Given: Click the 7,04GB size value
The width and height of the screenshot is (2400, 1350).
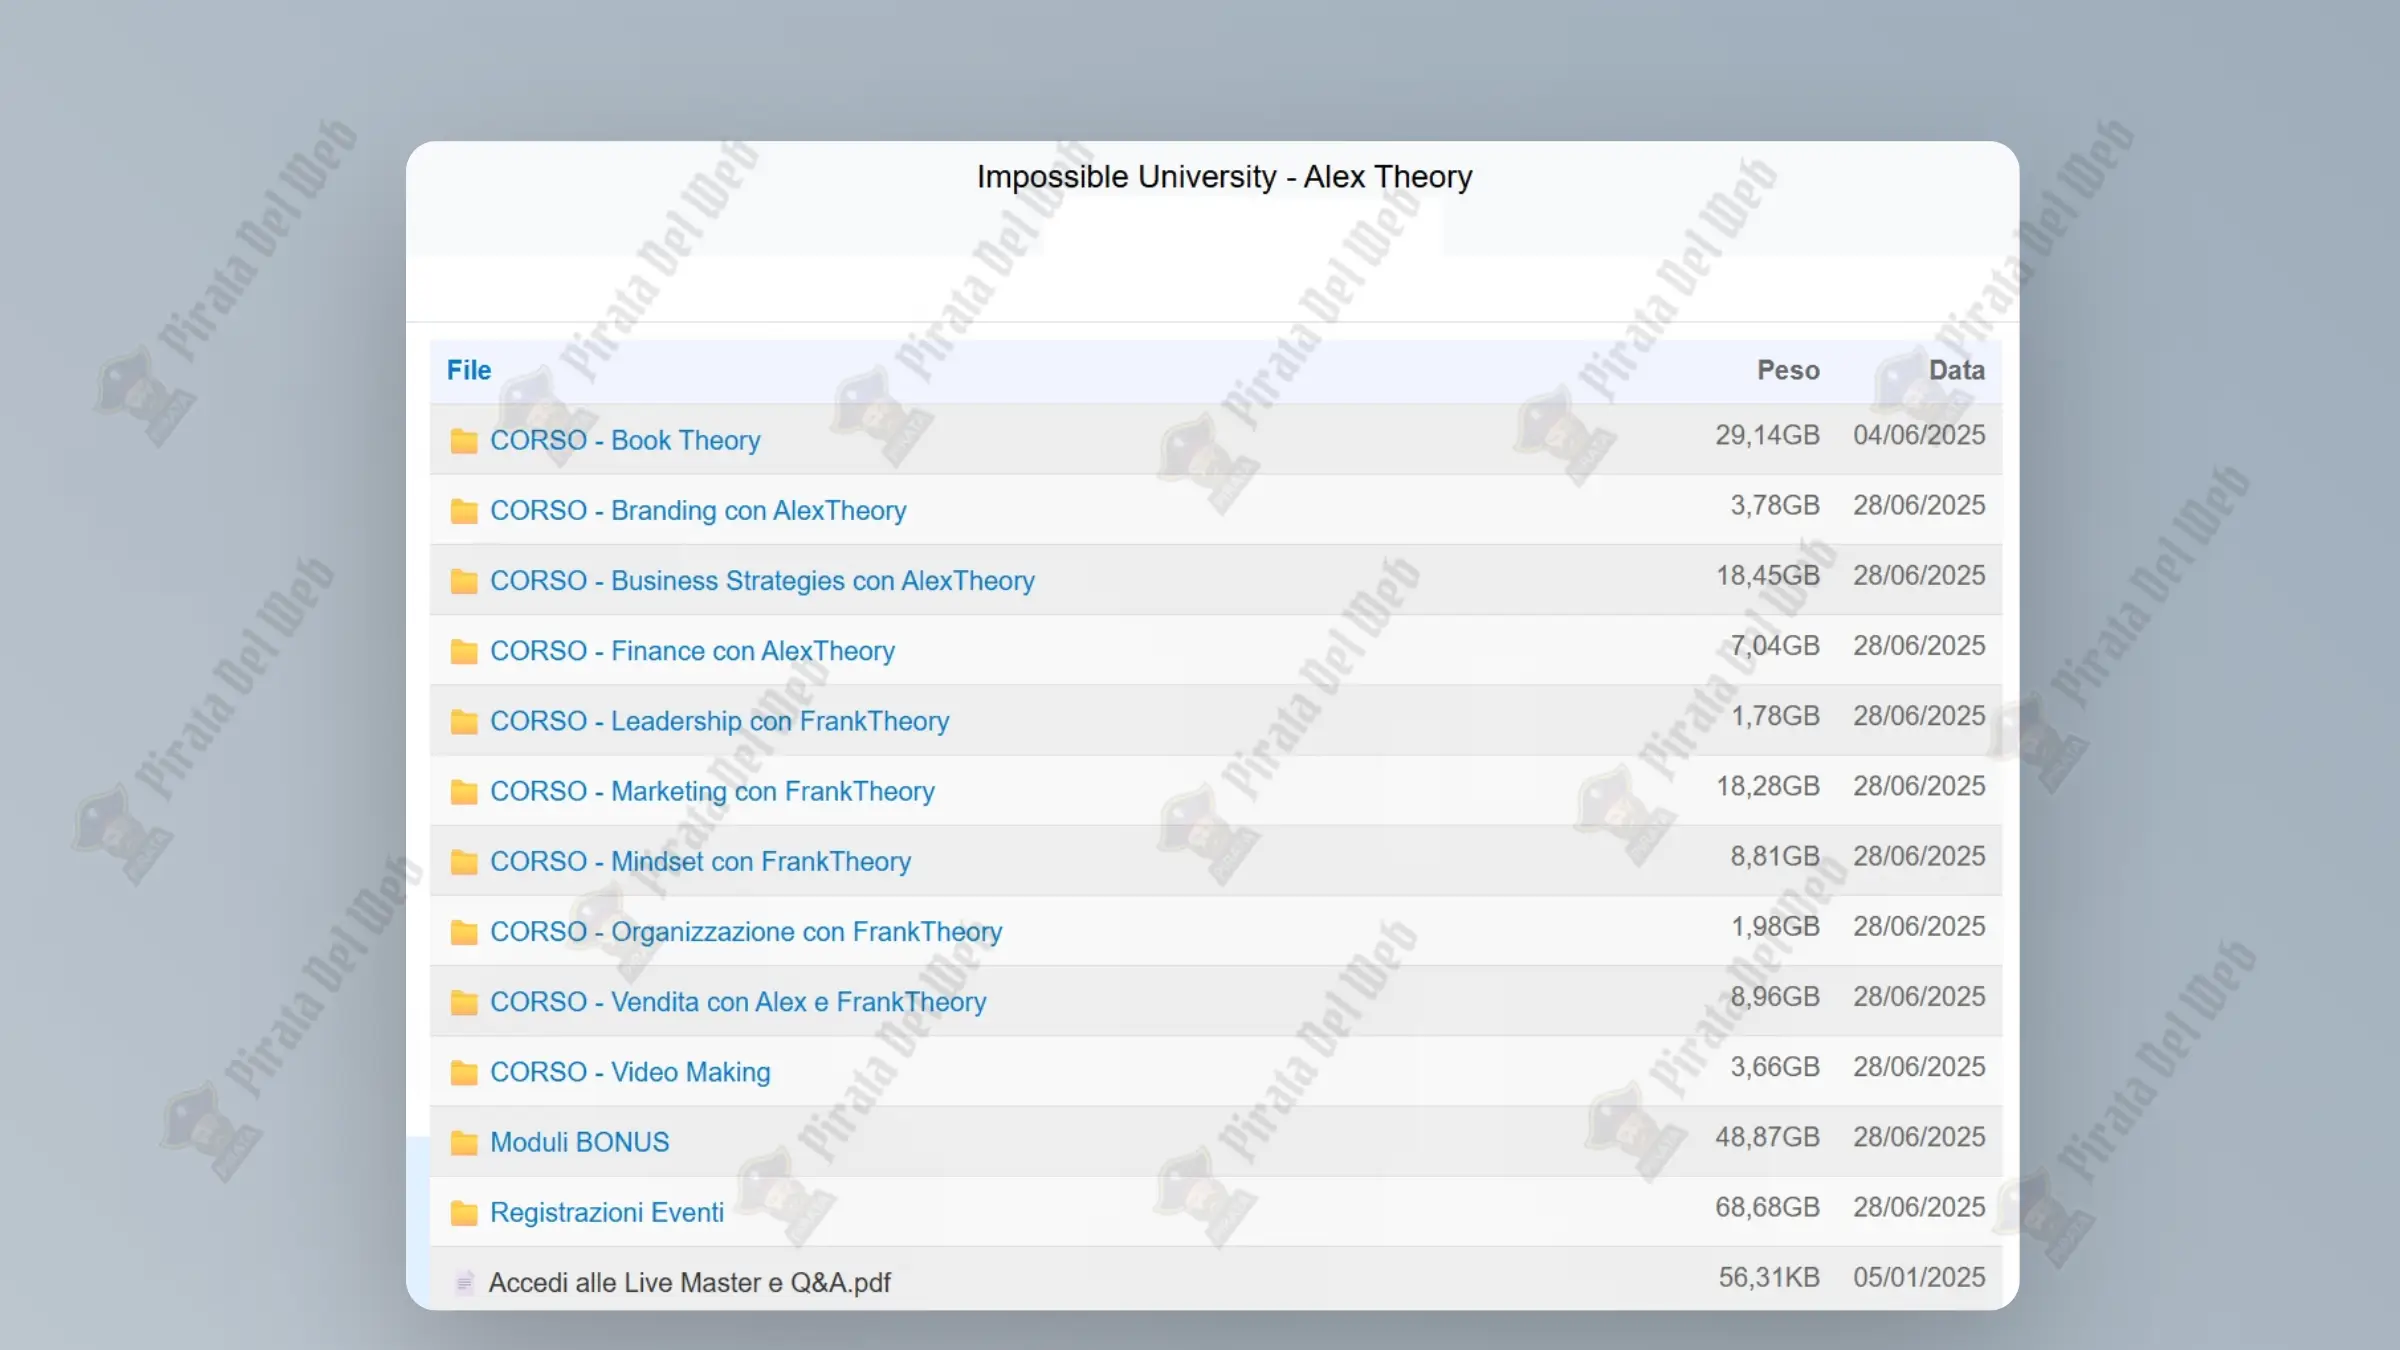Looking at the screenshot, I should pos(1775,645).
